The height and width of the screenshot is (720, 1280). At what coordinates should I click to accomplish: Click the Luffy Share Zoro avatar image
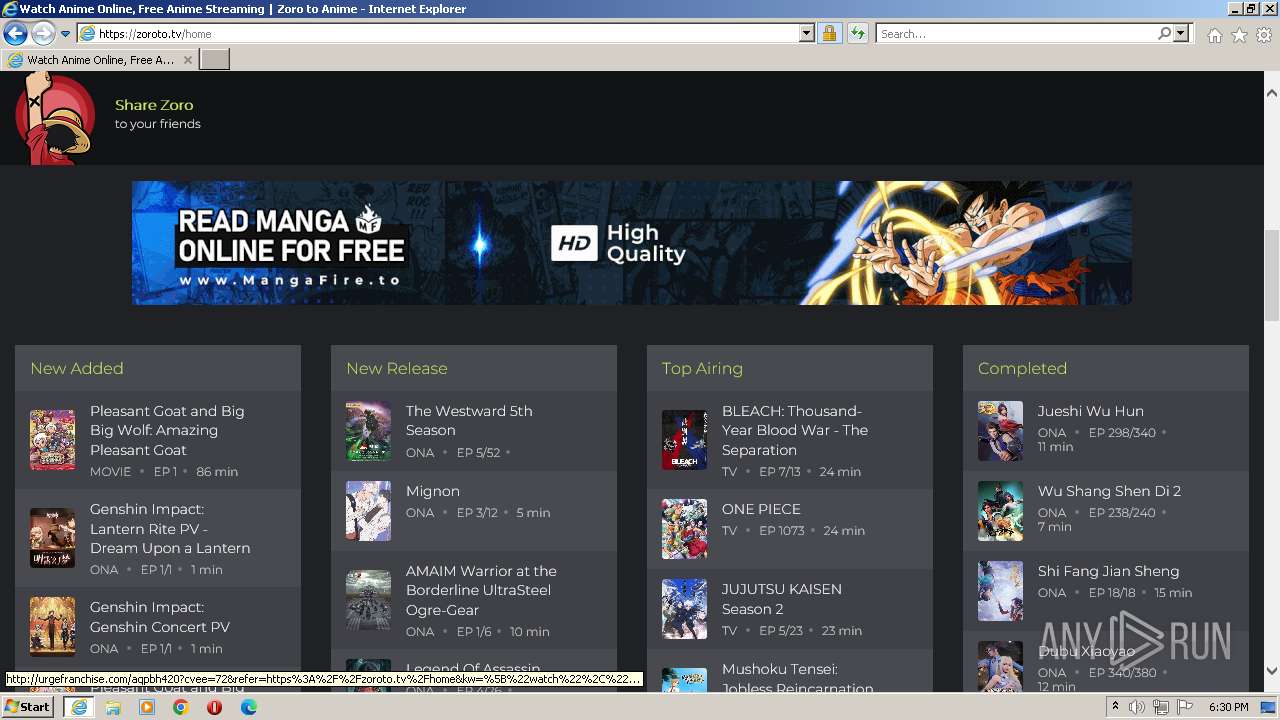pyautogui.click(x=55, y=118)
